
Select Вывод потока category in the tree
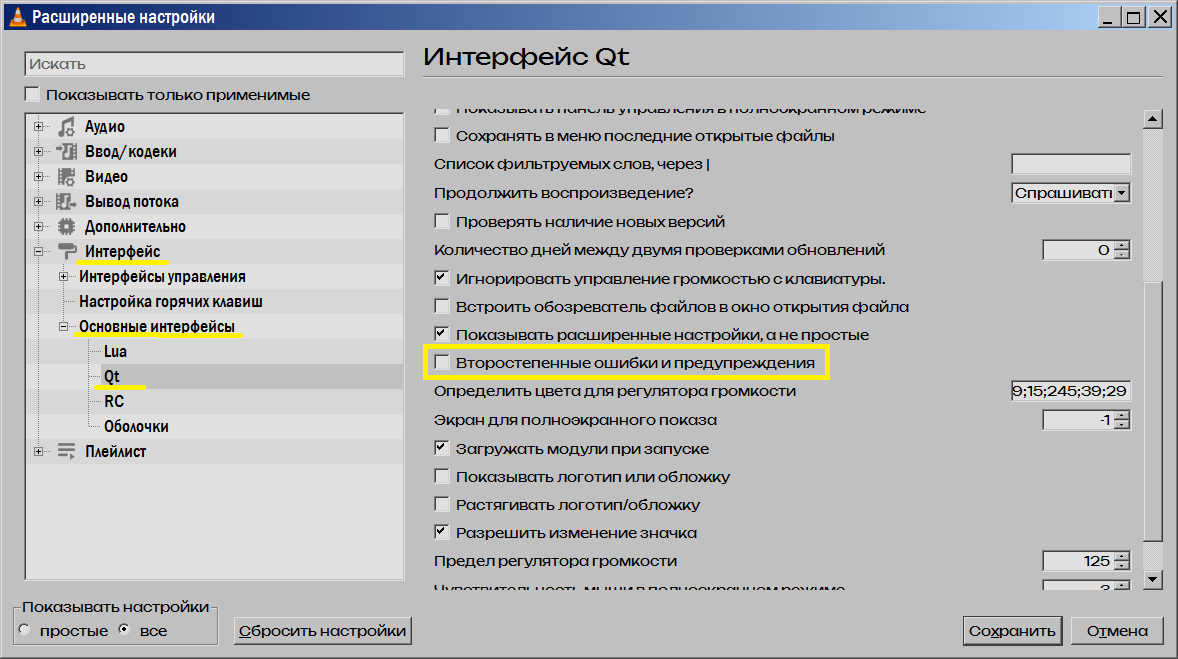(131, 201)
